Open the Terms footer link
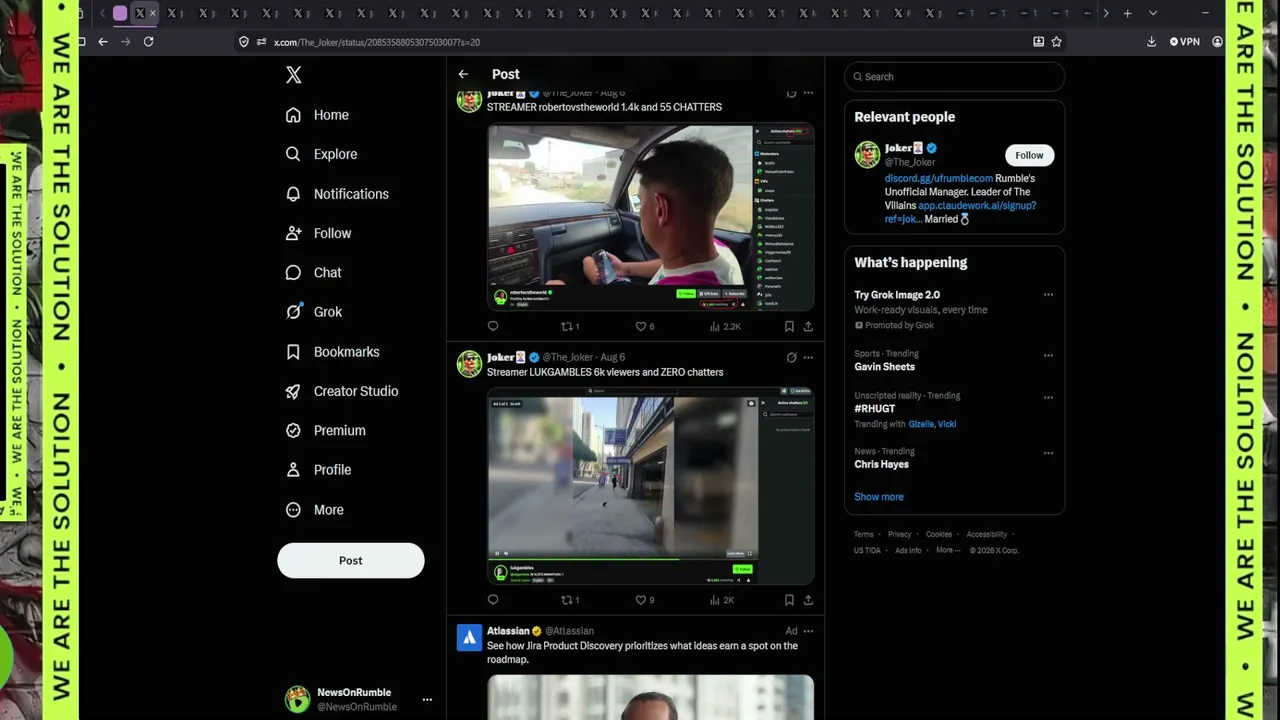This screenshot has height=720, width=1280. click(x=864, y=534)
